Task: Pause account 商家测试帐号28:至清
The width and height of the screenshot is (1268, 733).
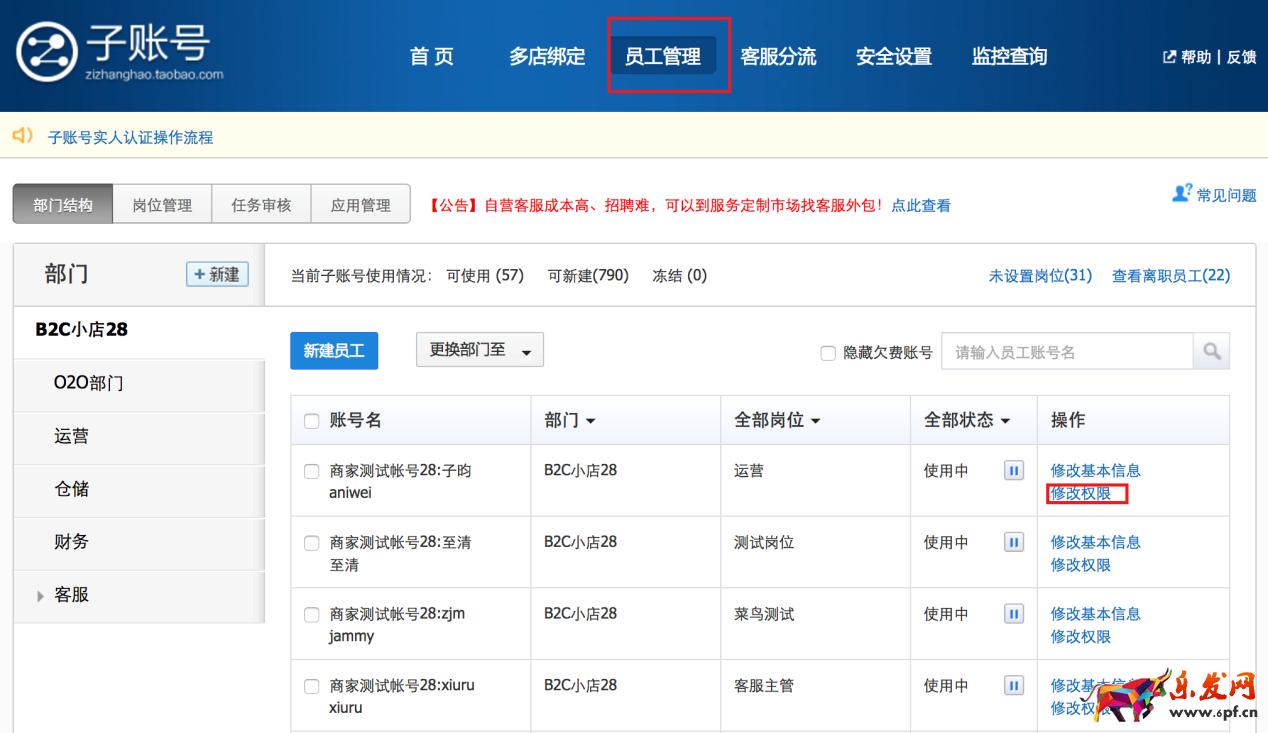Action: [1014, 542]
